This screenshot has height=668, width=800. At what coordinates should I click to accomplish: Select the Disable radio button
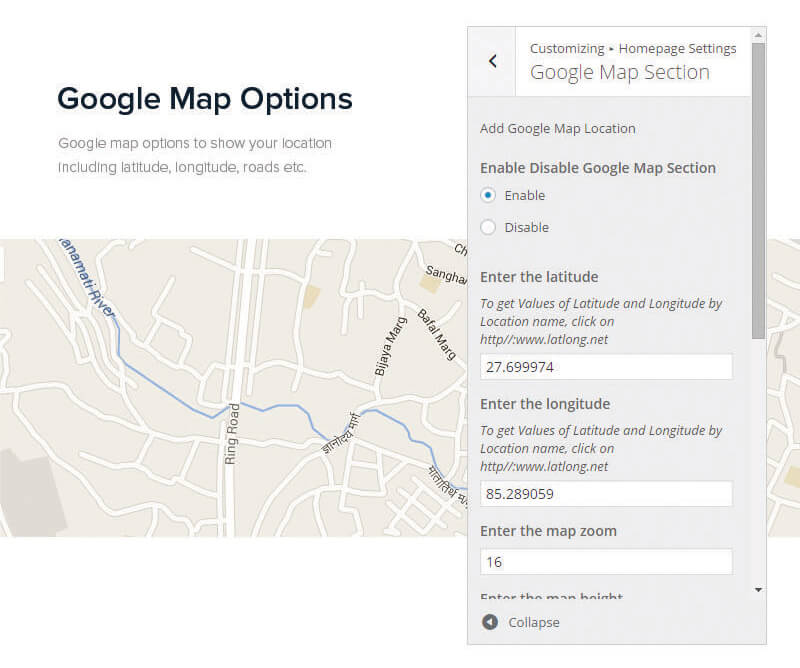click(x=488, y=227)
